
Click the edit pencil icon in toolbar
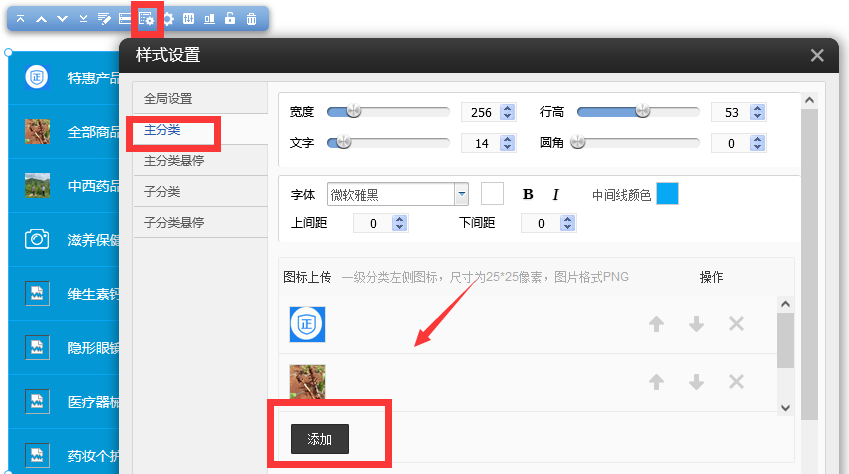coord(104,19)
